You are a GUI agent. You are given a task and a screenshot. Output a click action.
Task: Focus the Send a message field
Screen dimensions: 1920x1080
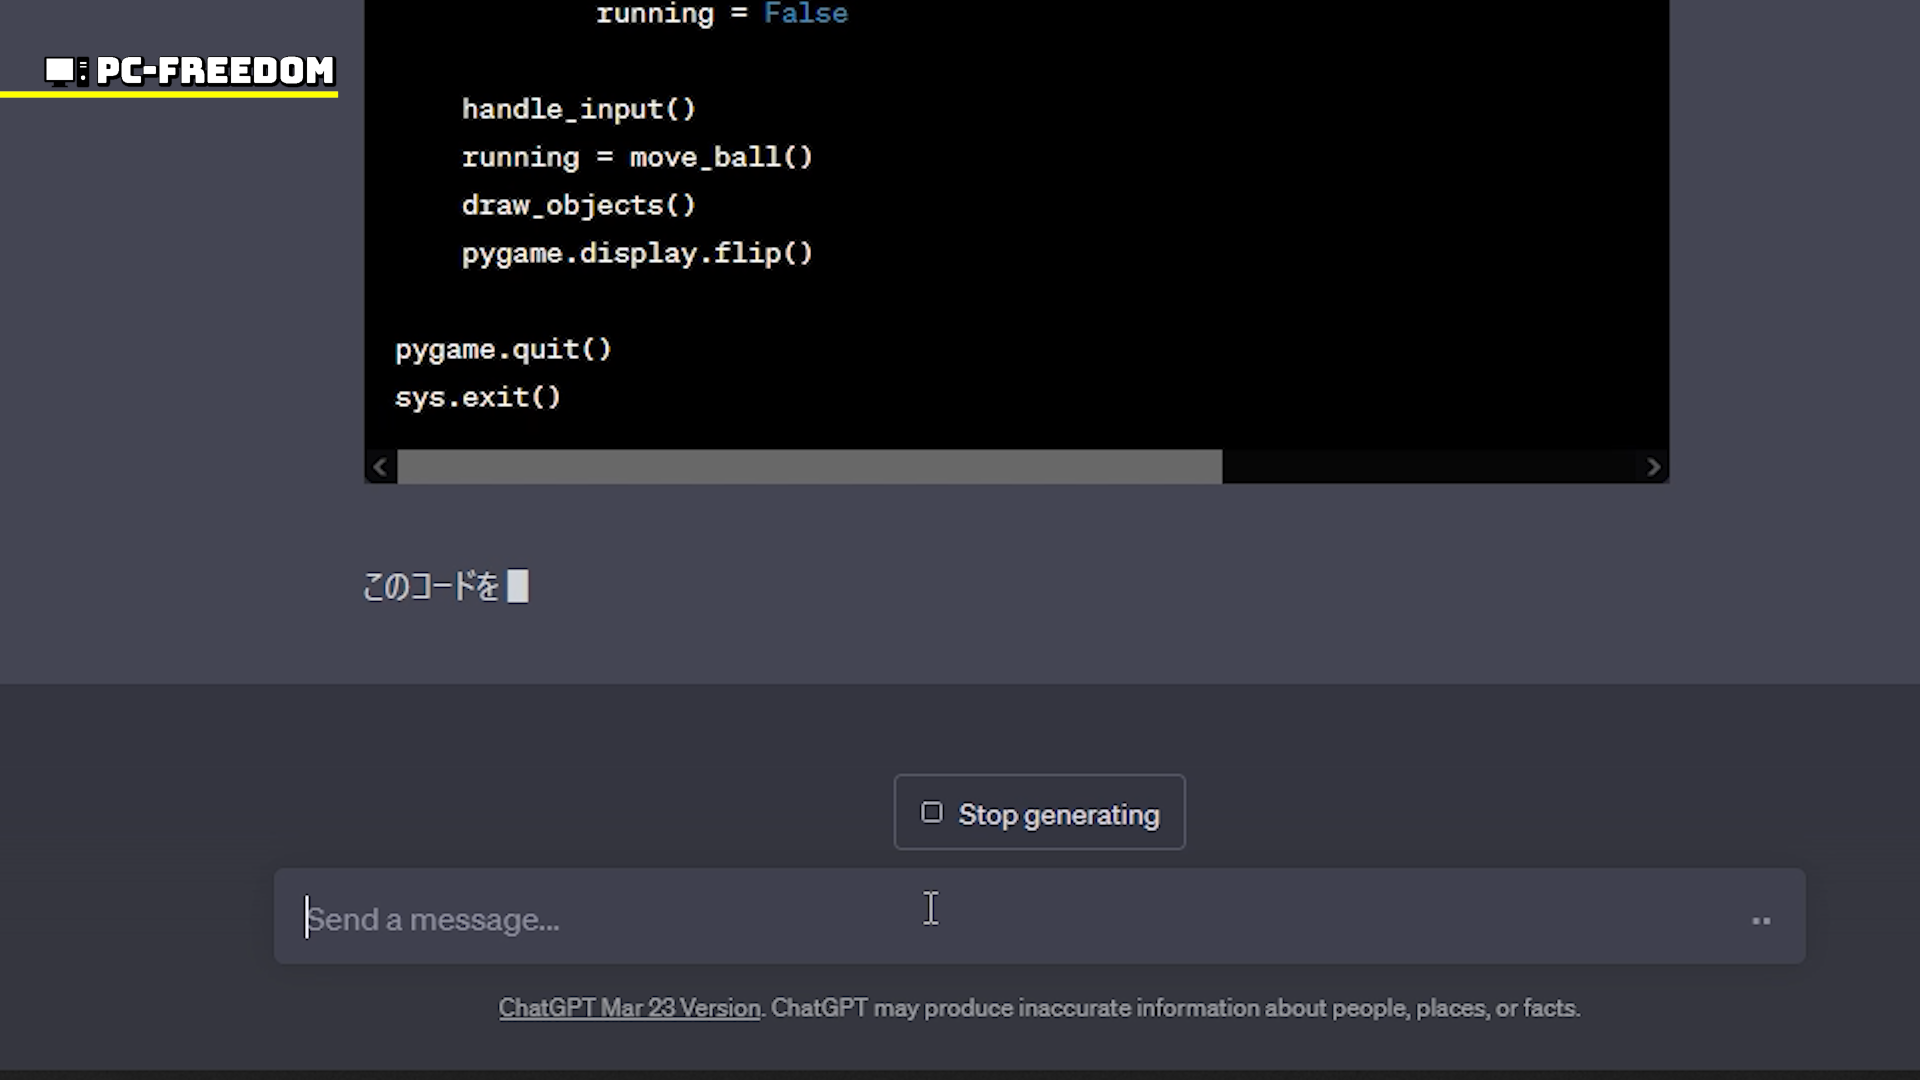(x=1000, y=918)
